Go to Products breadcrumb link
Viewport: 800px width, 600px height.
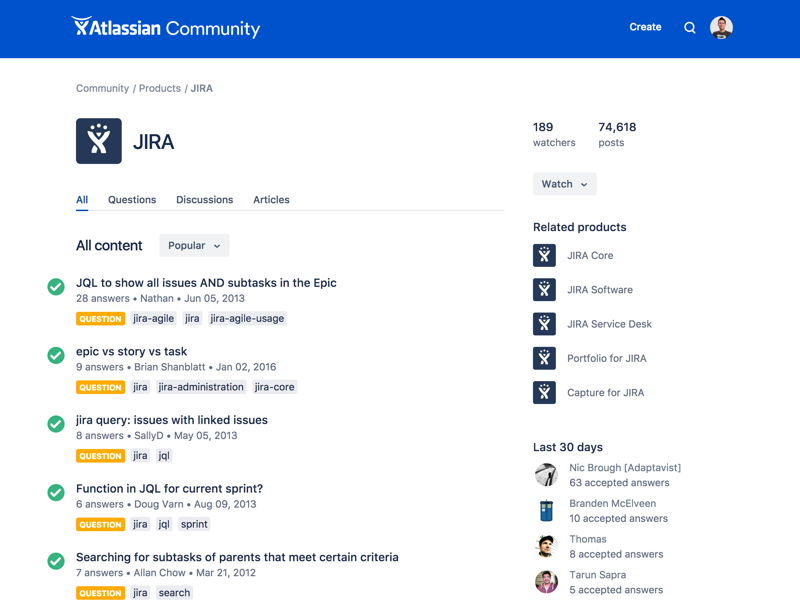(160, 88)
